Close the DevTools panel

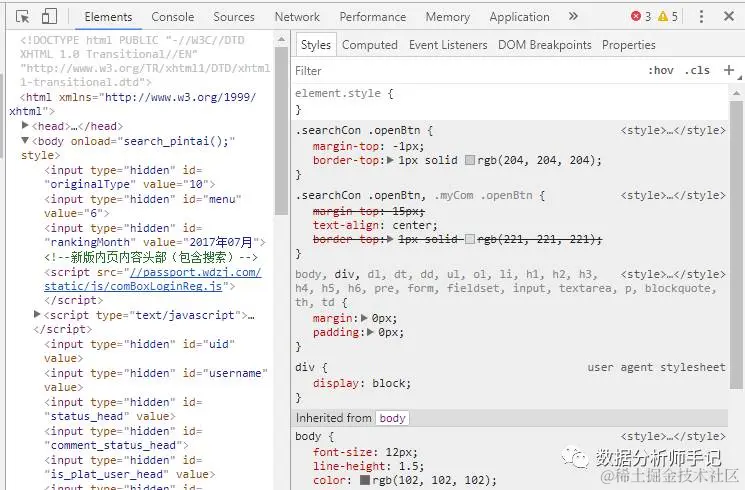729,16
